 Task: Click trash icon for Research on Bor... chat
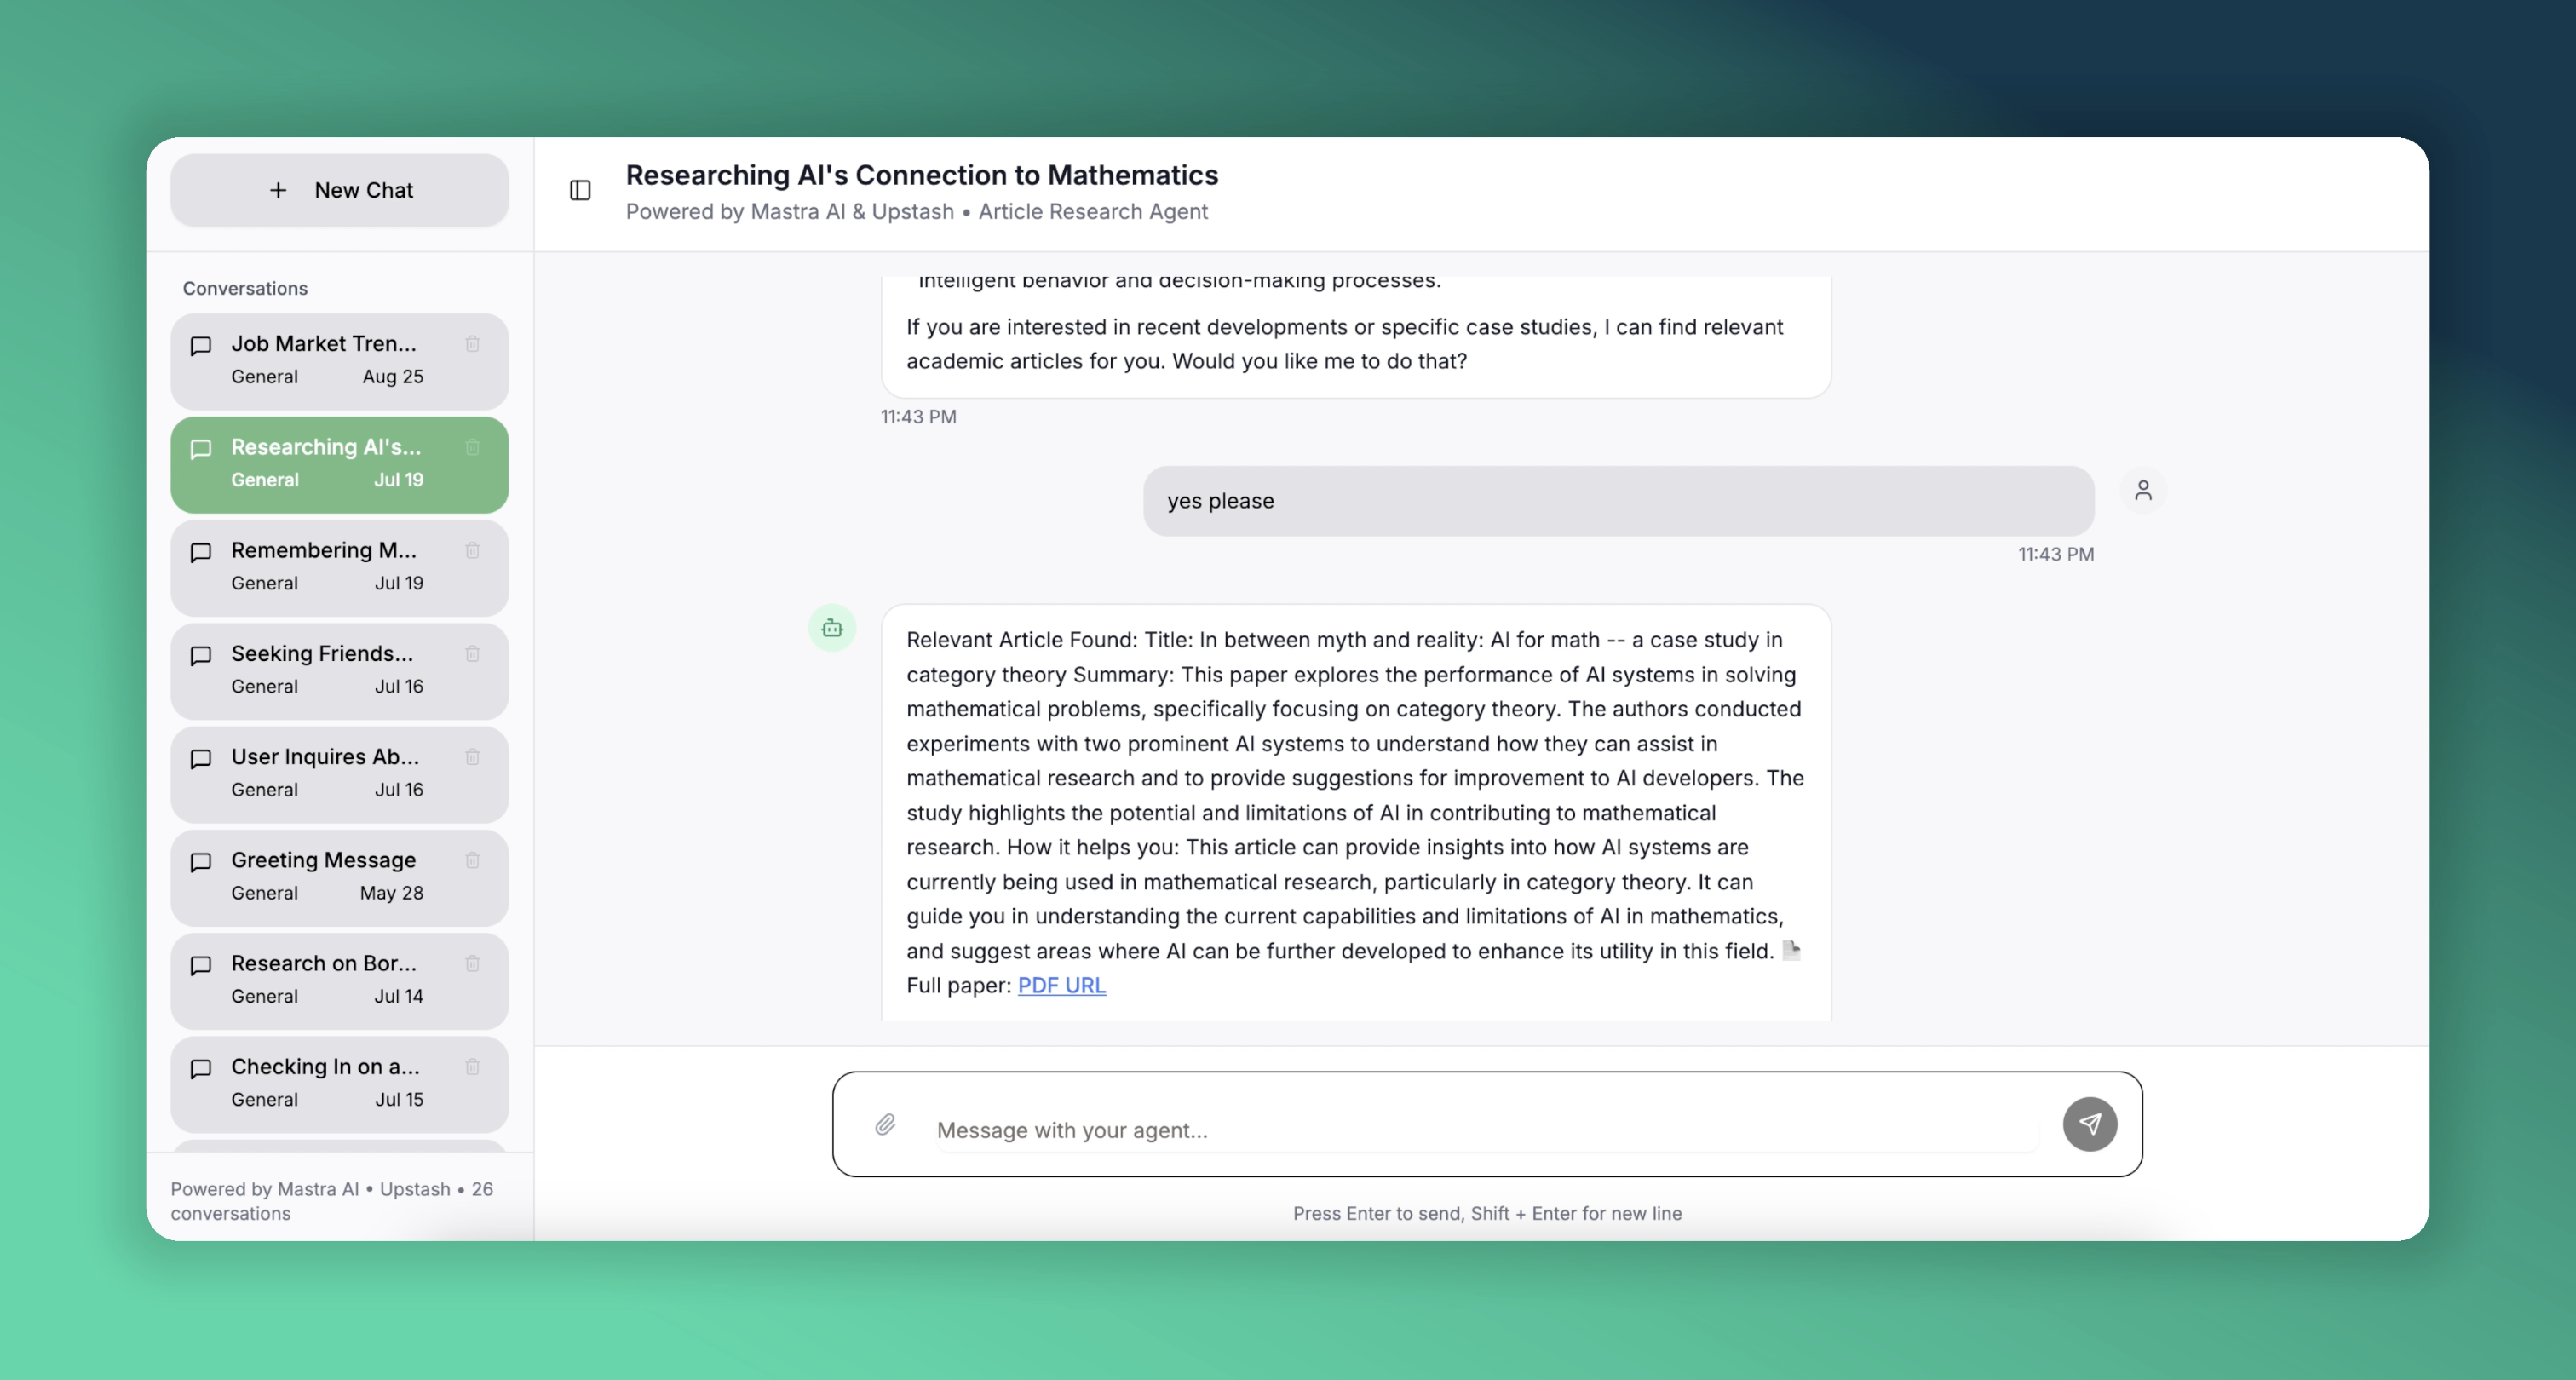(473, 964)
